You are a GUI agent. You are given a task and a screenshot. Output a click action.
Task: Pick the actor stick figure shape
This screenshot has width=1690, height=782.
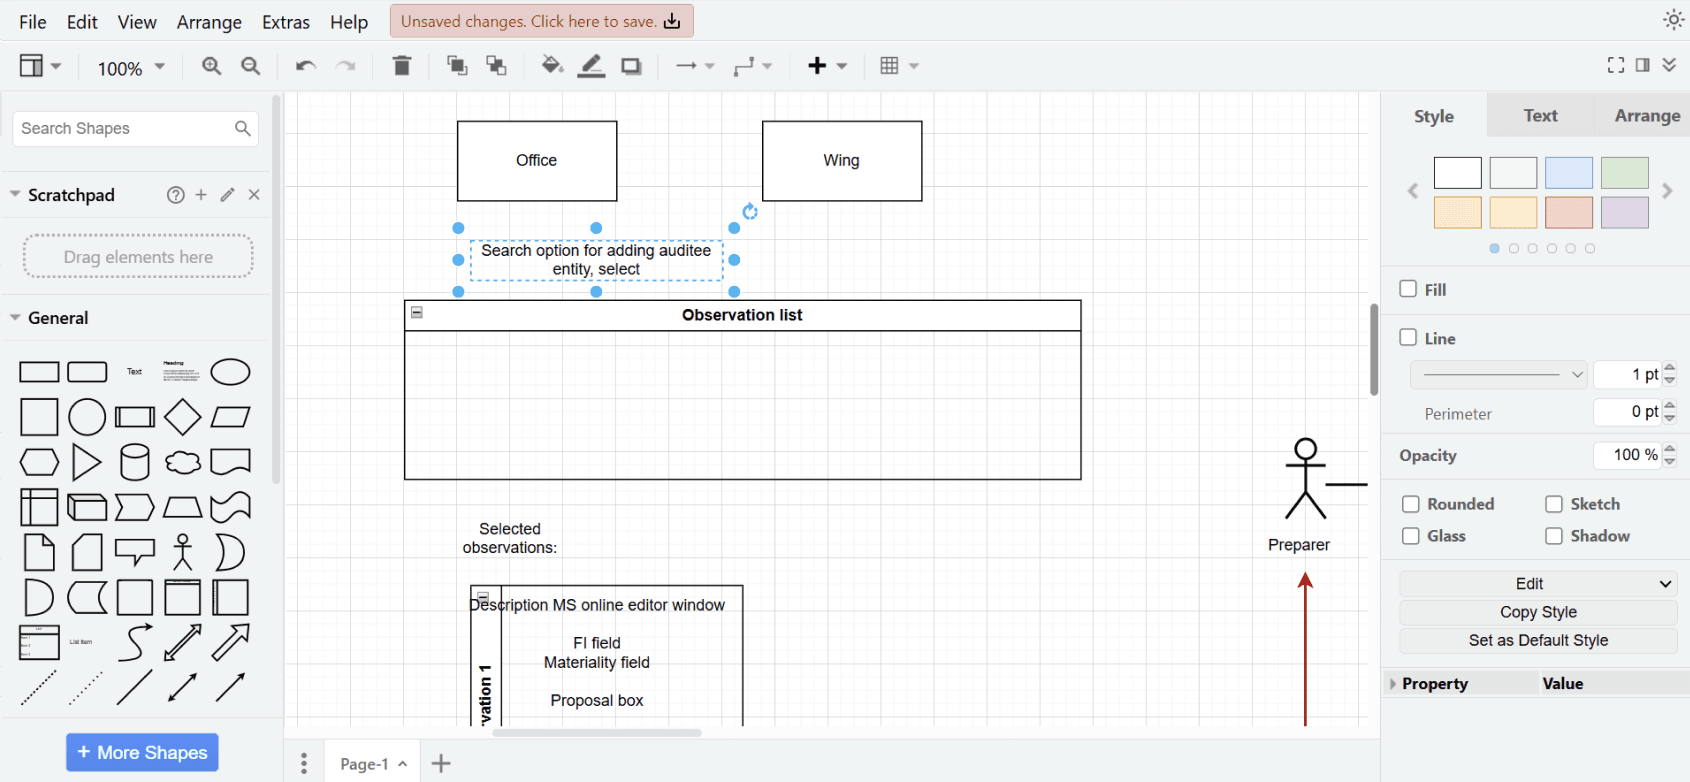[x=183, y=552]
